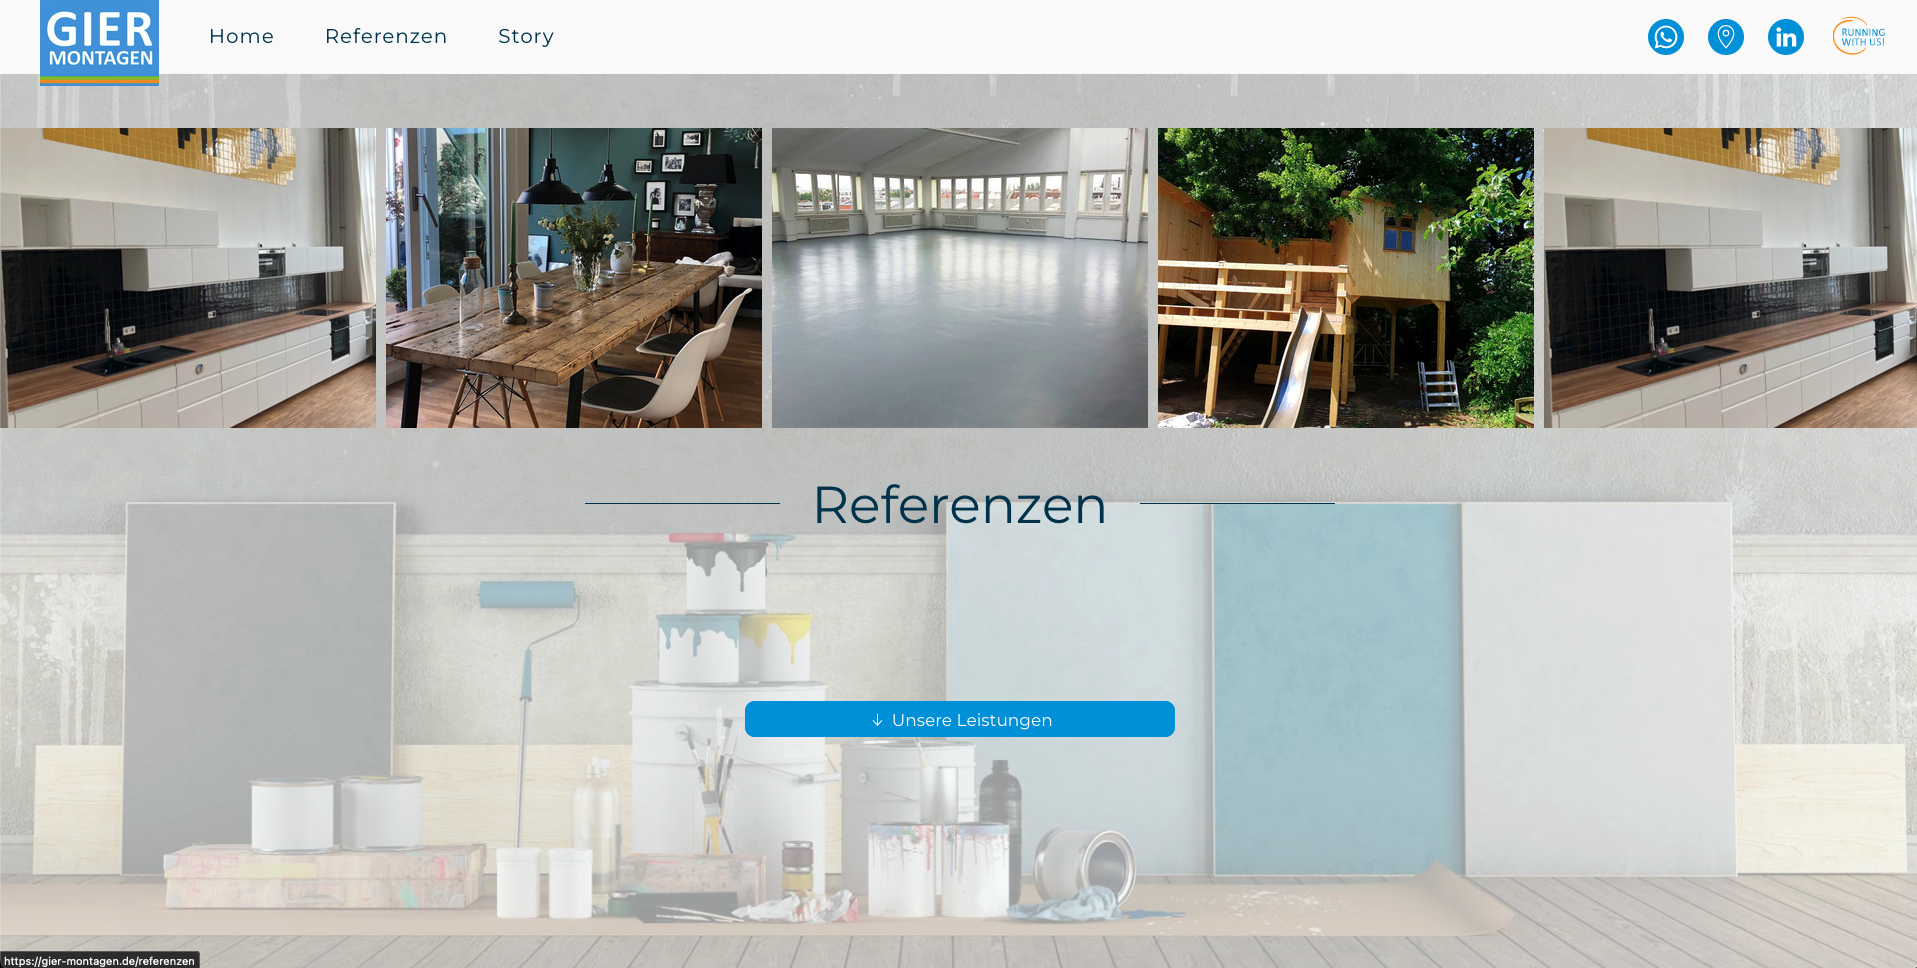This screenshot has width=1917, height=968.
Task: Click the location pin icon
Action: coord(1725,37)
